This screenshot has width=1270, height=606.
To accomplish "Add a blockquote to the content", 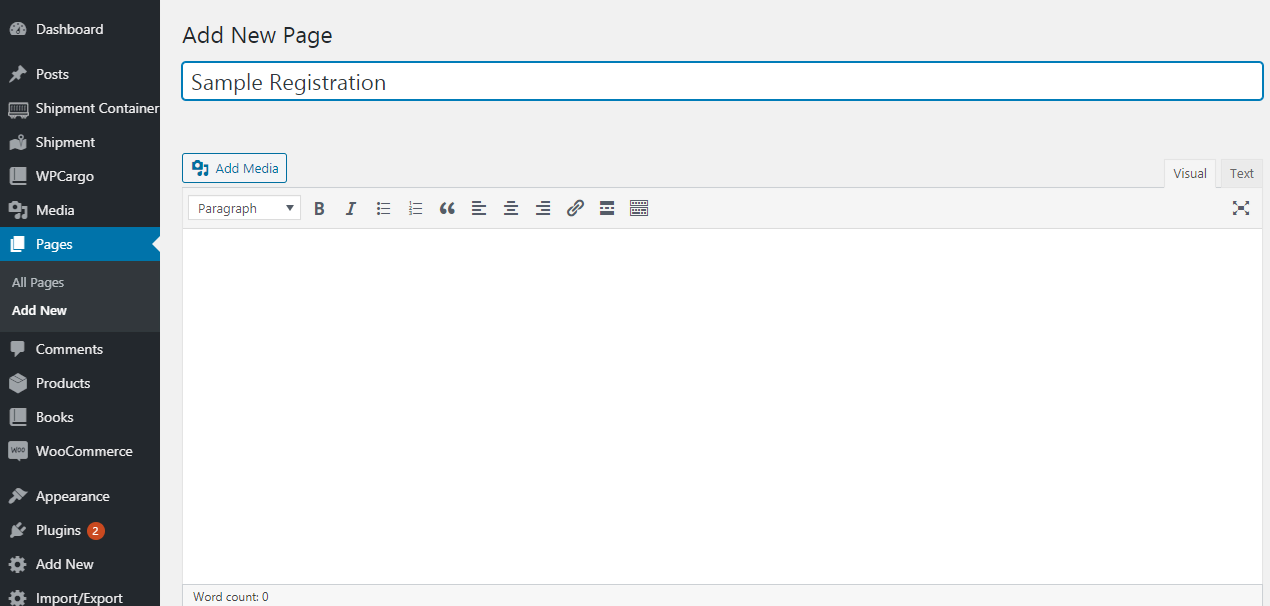I will [x=447, y=208].
